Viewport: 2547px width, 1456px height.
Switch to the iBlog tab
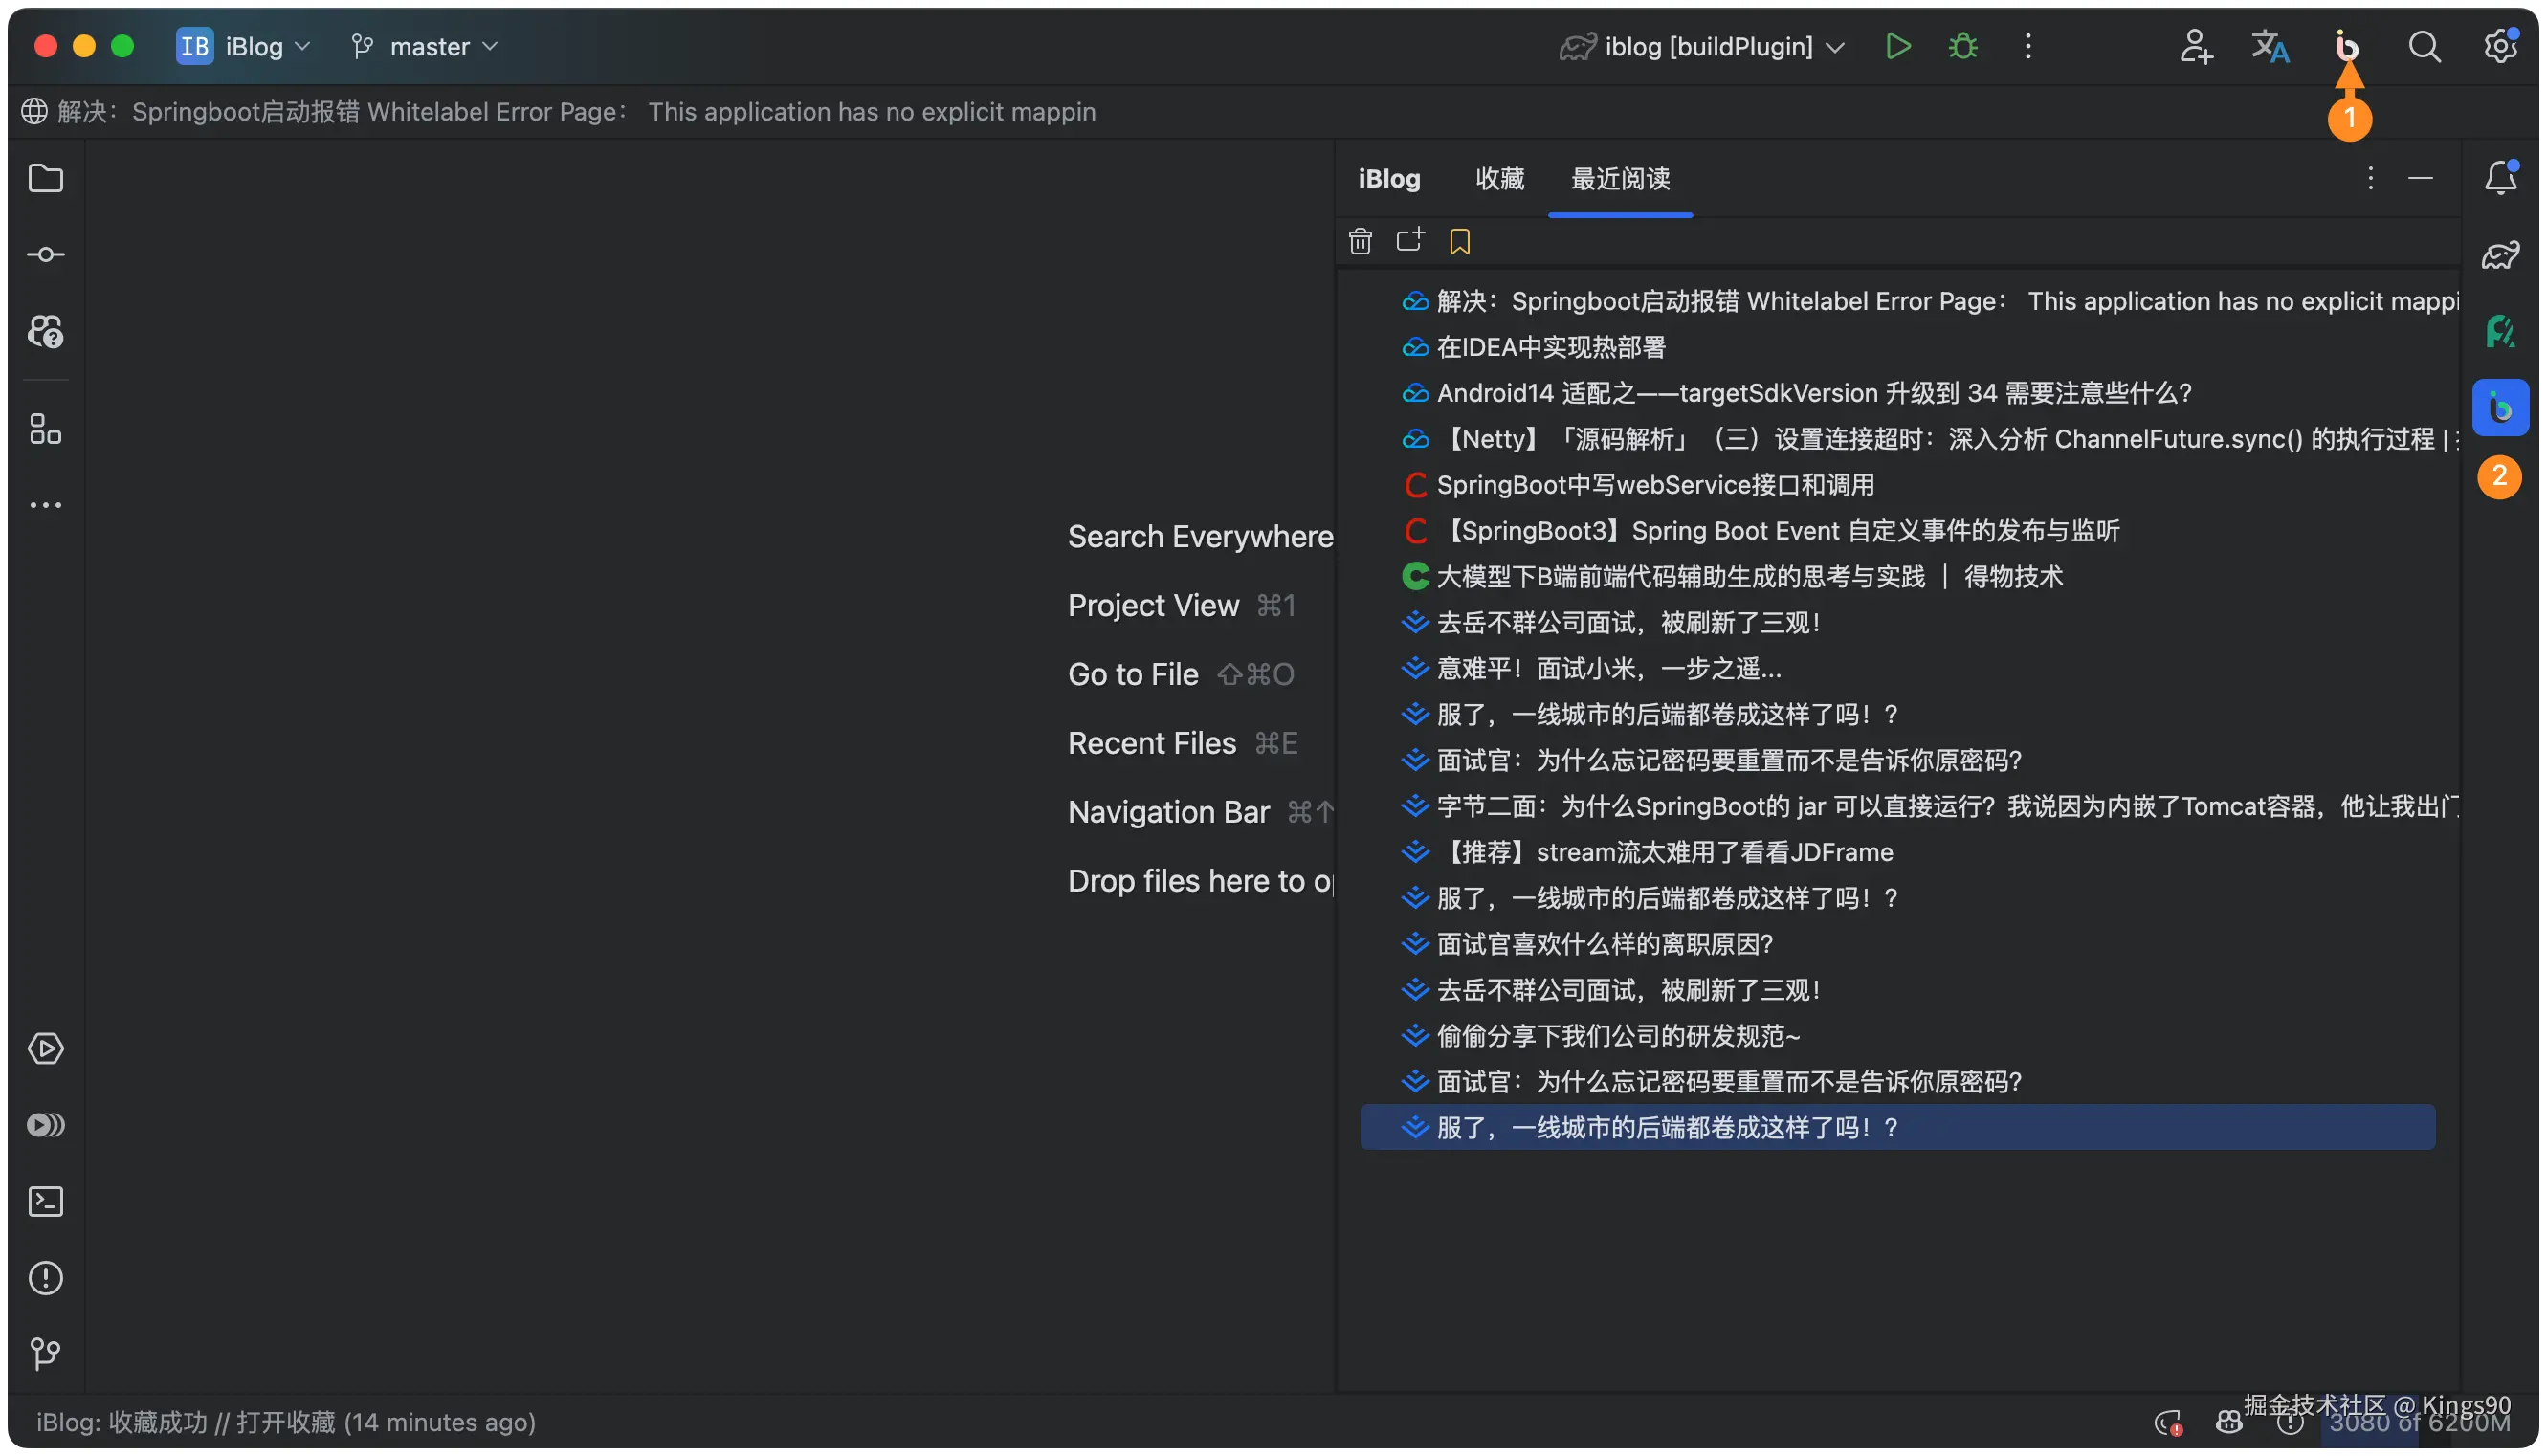pos(1388,179)
